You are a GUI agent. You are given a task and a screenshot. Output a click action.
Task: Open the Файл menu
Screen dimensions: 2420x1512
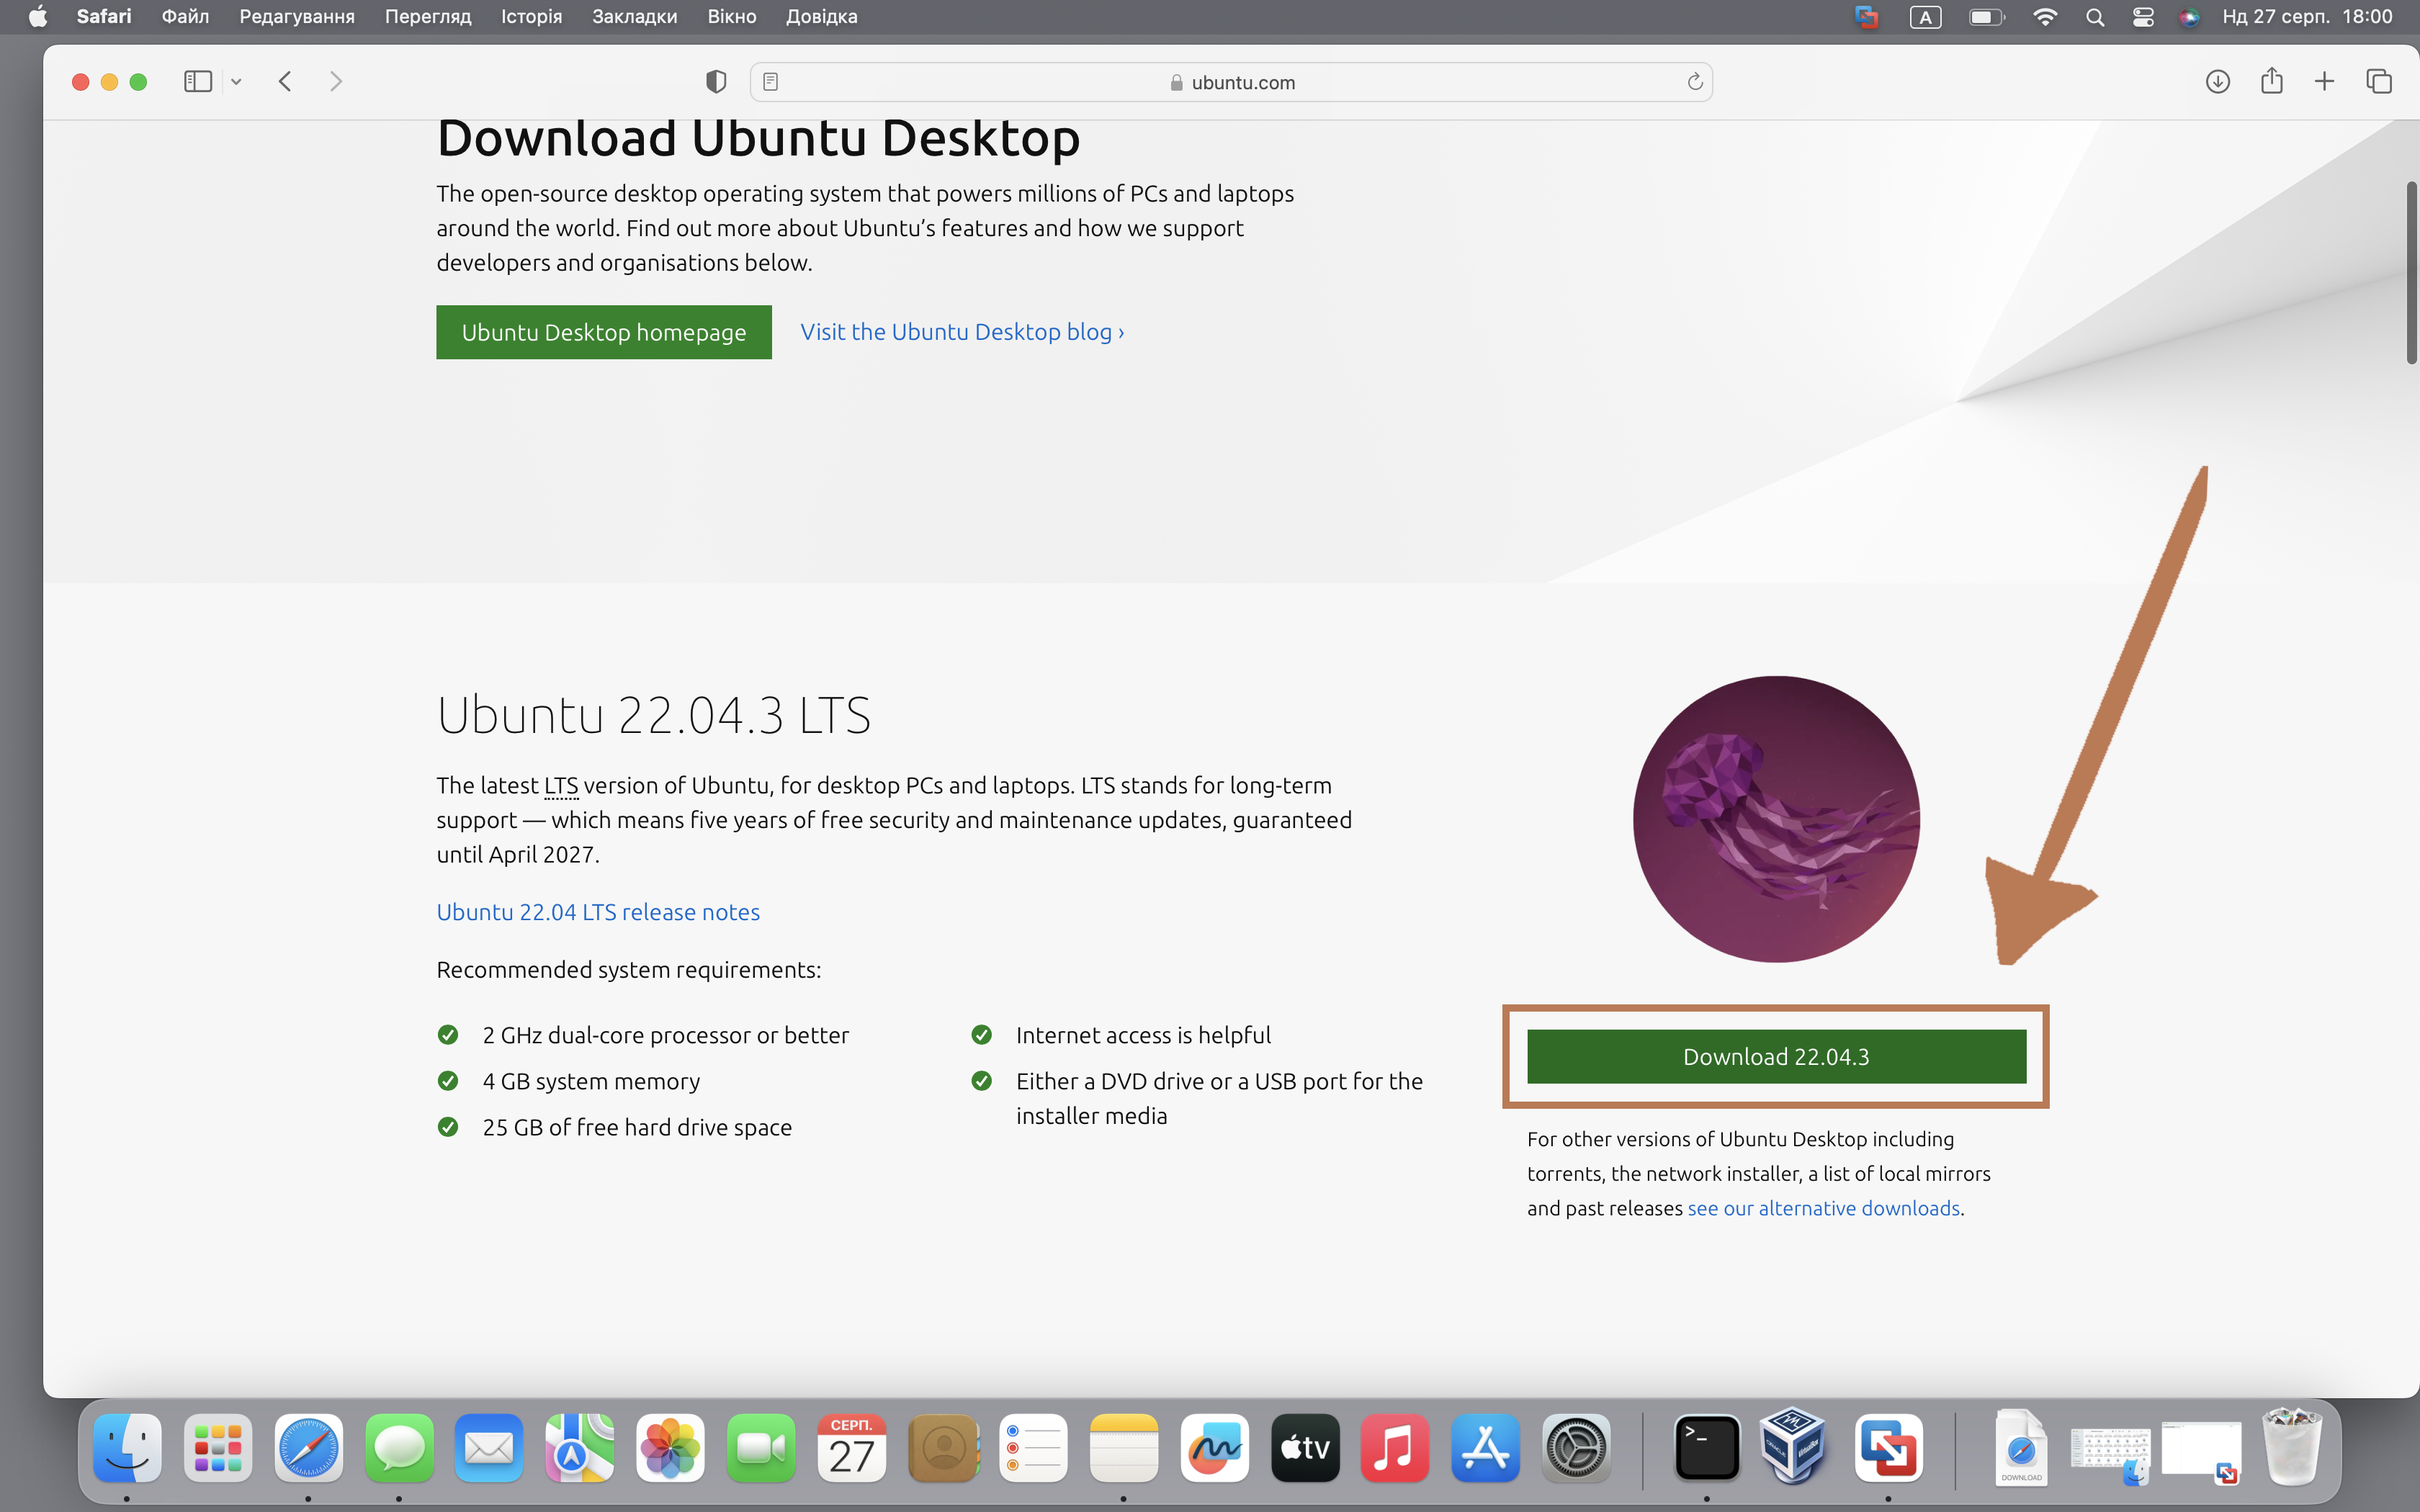tap(185, 17)
